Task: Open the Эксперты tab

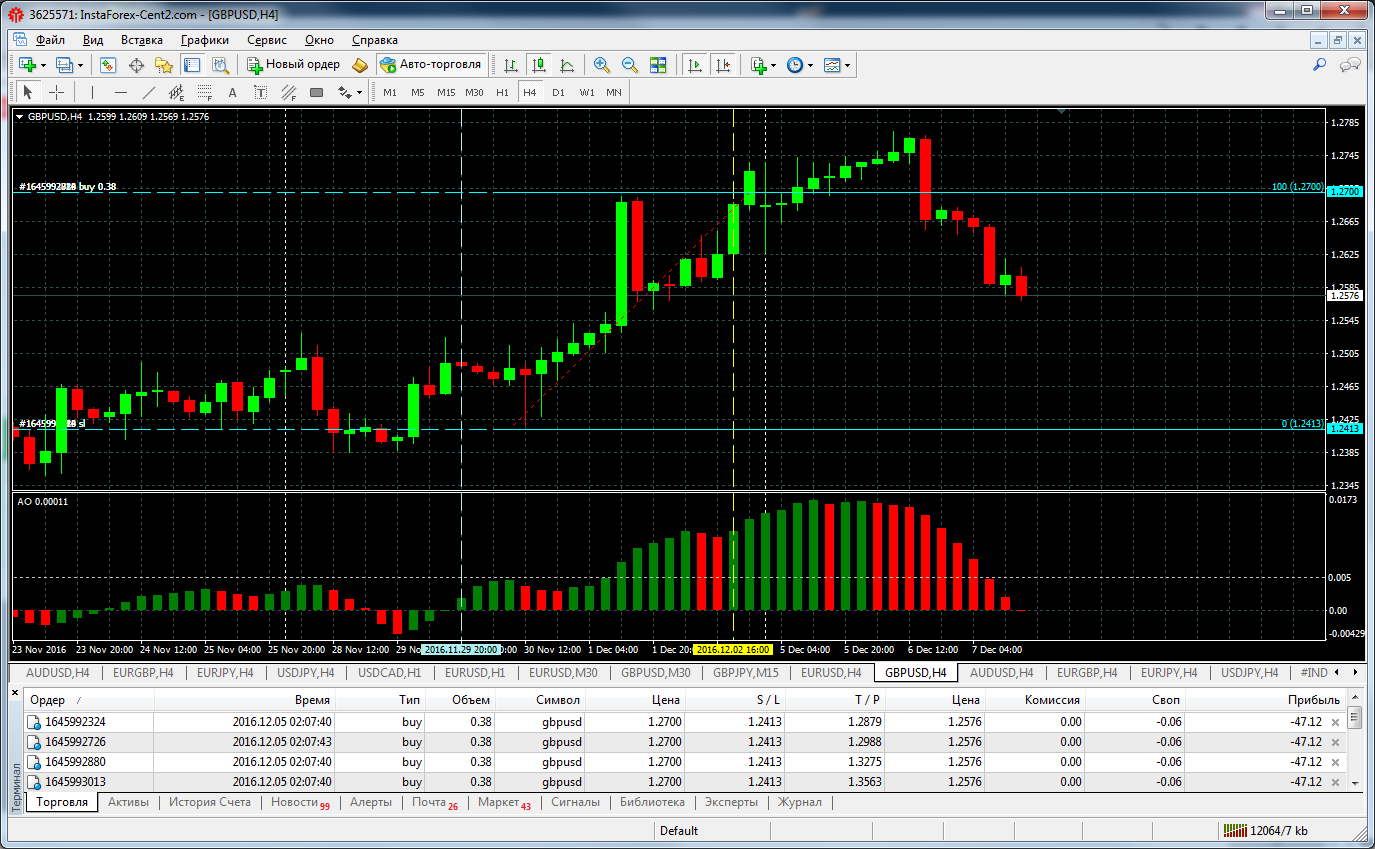Action: pyautogui.click(x=731, y=802)
